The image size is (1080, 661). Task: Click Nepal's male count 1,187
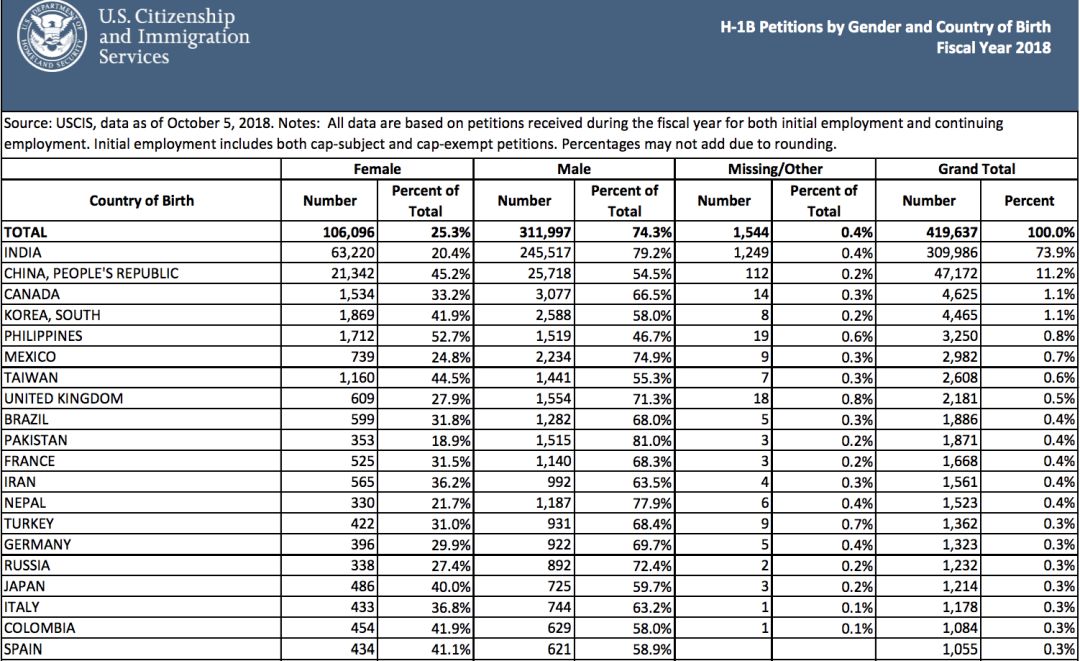click(554, 503)
